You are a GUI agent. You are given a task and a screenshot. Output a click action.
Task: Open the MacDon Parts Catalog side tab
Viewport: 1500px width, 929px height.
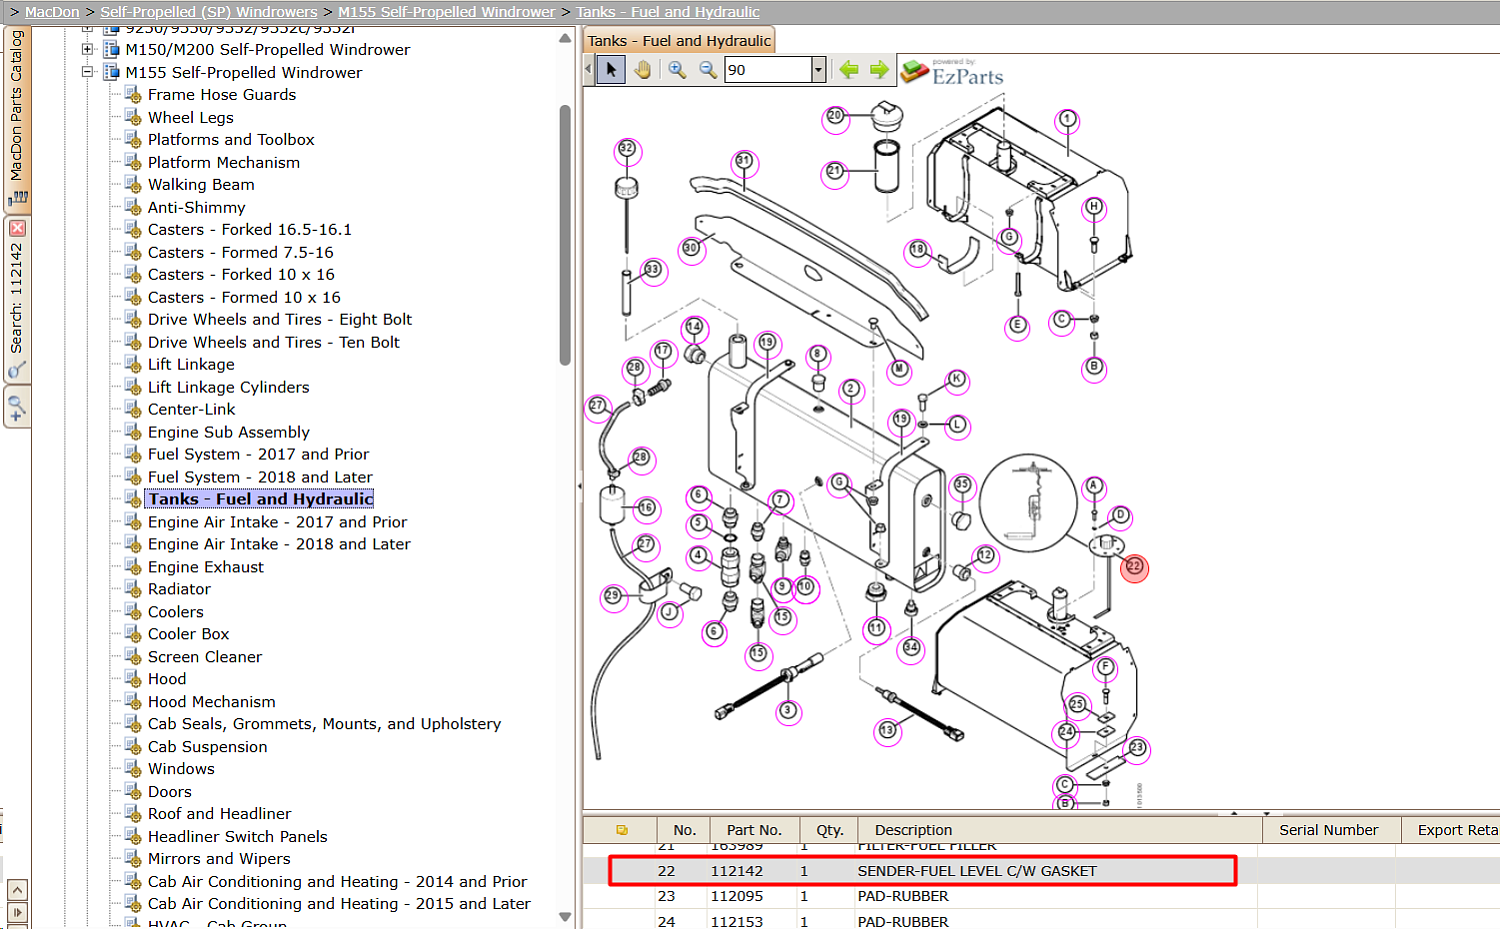tap(16, 118)
